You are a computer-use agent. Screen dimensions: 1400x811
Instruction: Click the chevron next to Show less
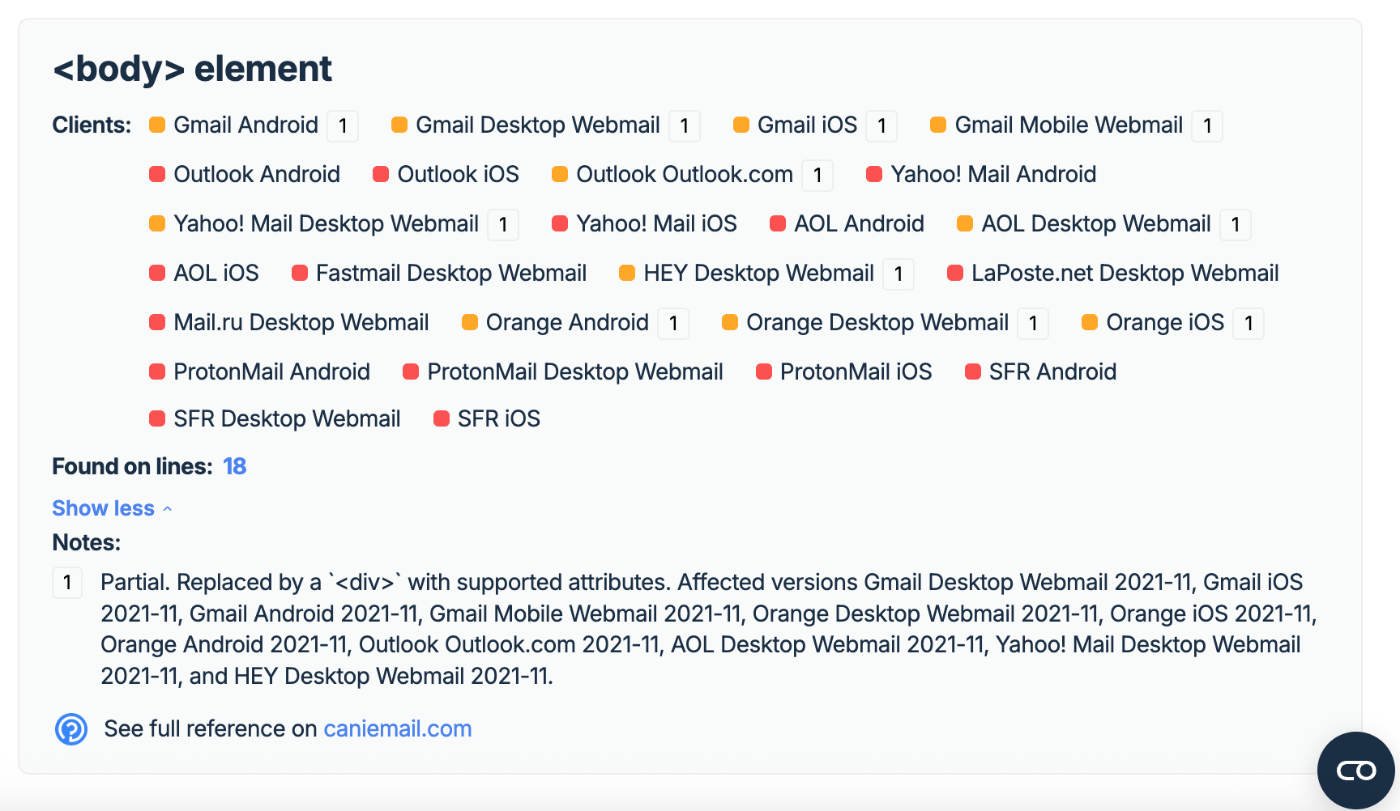pos(167,509)
